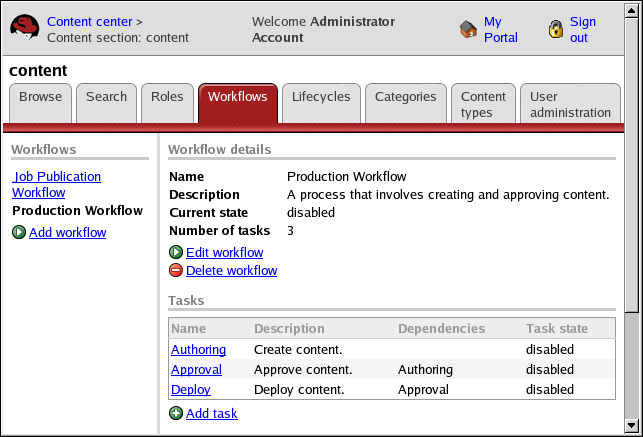This screenshot has height=437, width=643.
Task: Open the Roles tab
Action: pyautogui.click(x=167, y=103)
